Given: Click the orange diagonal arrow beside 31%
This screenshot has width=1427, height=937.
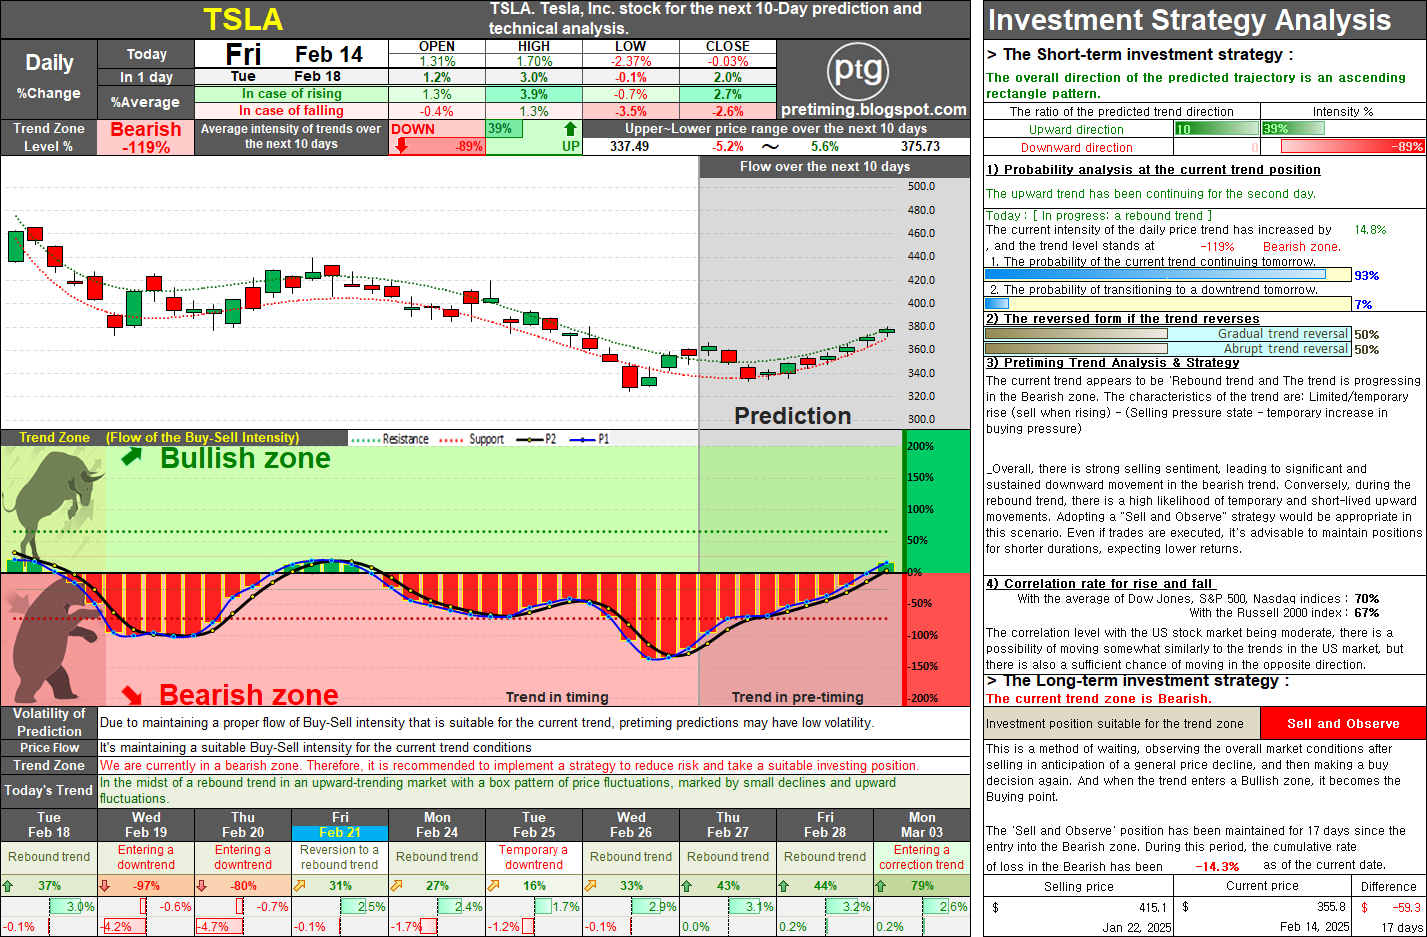Looking at the screenshot, I should click(x=299, y=886).
